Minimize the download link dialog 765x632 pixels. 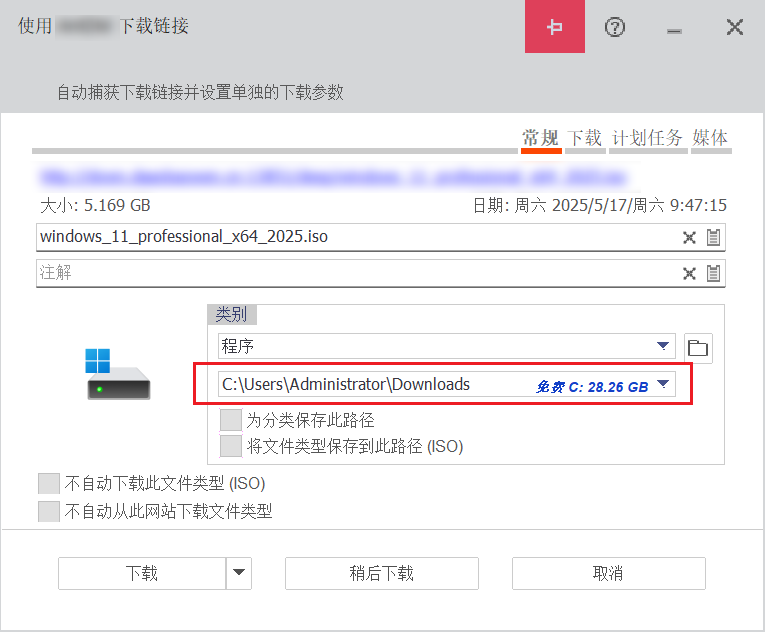[x=674, y=31]
